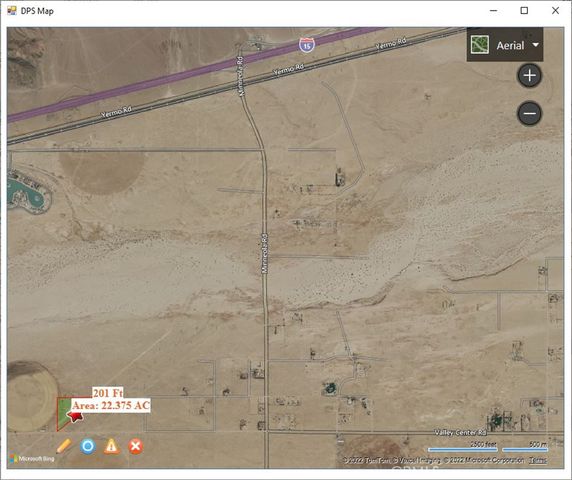
Task: Click the Microsoft Bing logo
Action: pyautogui.click(x=32, y=458)
